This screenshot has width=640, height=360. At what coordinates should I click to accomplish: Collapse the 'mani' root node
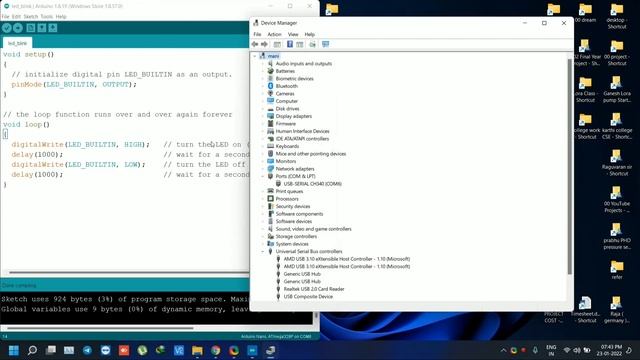pyautogui.click(x=255, y=56)
